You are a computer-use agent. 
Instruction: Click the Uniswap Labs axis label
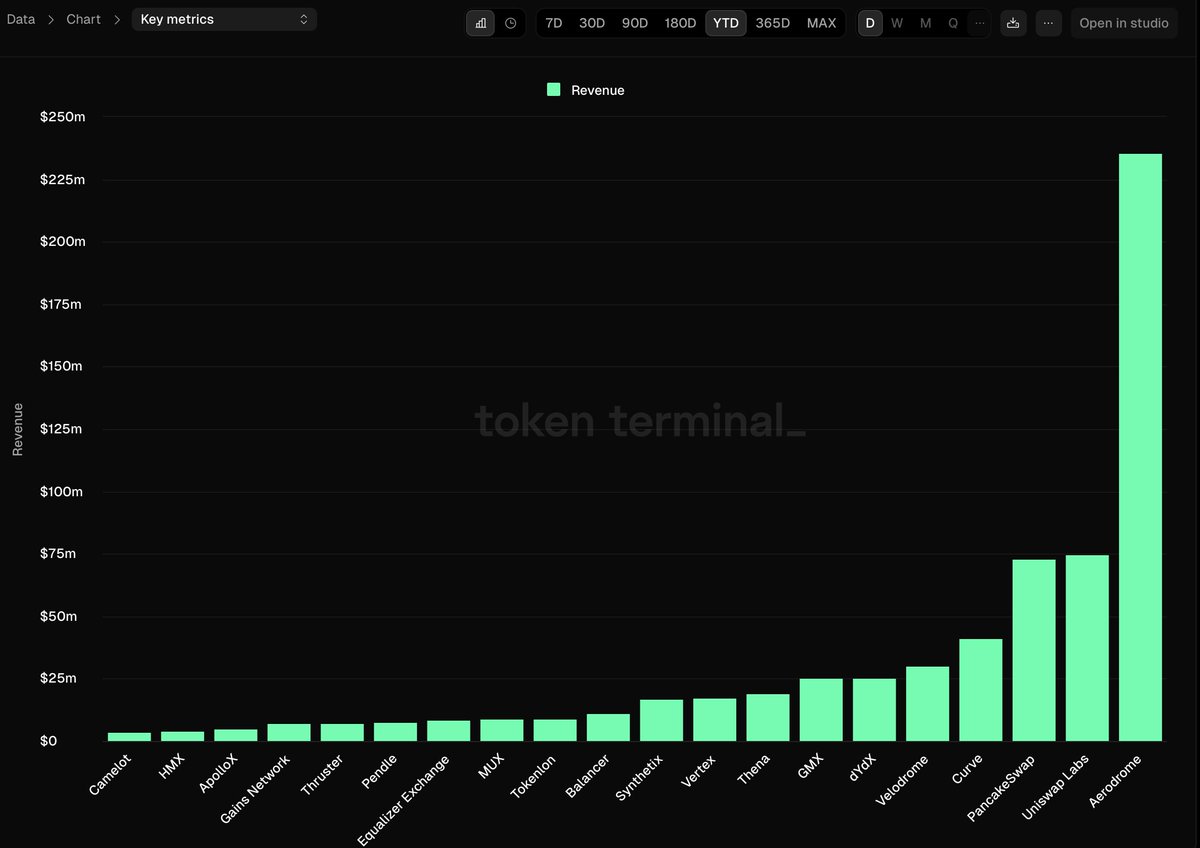(x=1055, y=788)
